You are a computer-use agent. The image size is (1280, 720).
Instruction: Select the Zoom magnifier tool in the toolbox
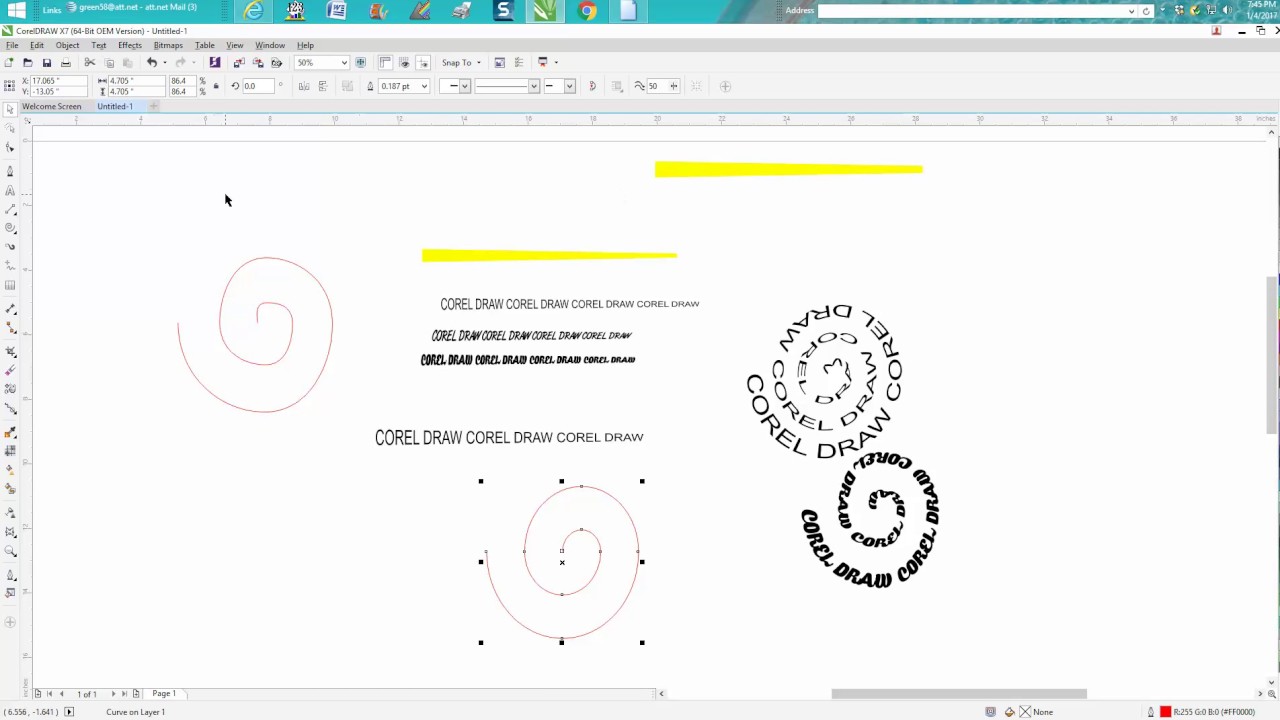click(x=10, y=551)
